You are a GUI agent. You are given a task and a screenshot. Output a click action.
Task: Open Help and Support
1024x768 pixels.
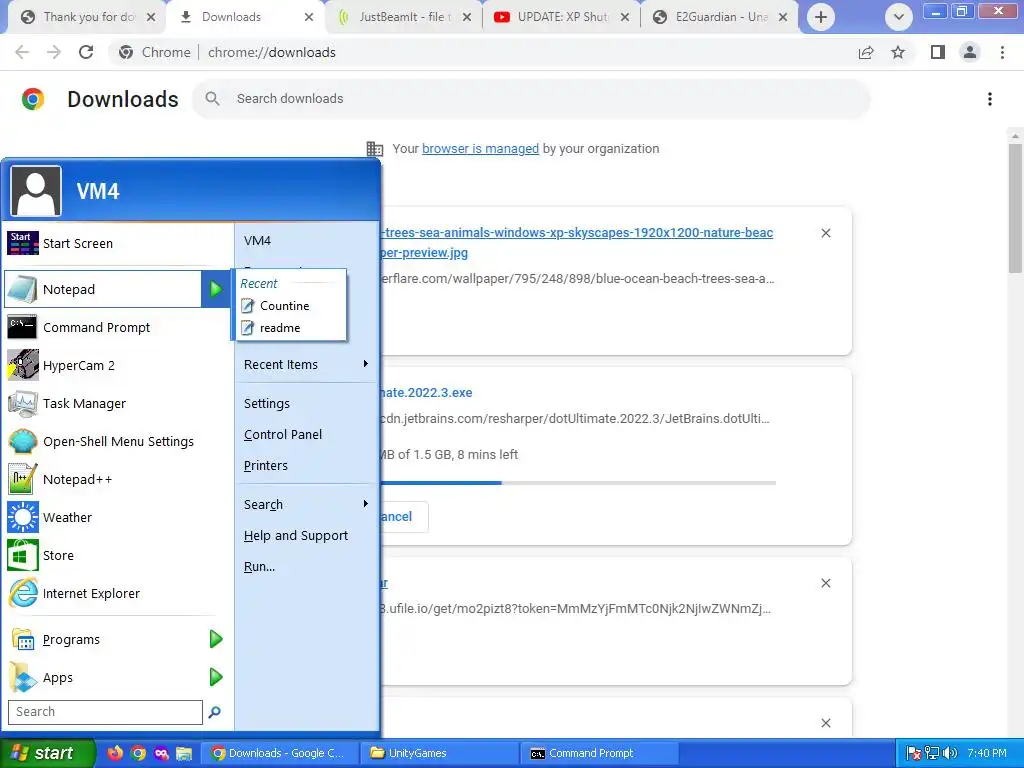pyautogui.click(x=306, y=536)
